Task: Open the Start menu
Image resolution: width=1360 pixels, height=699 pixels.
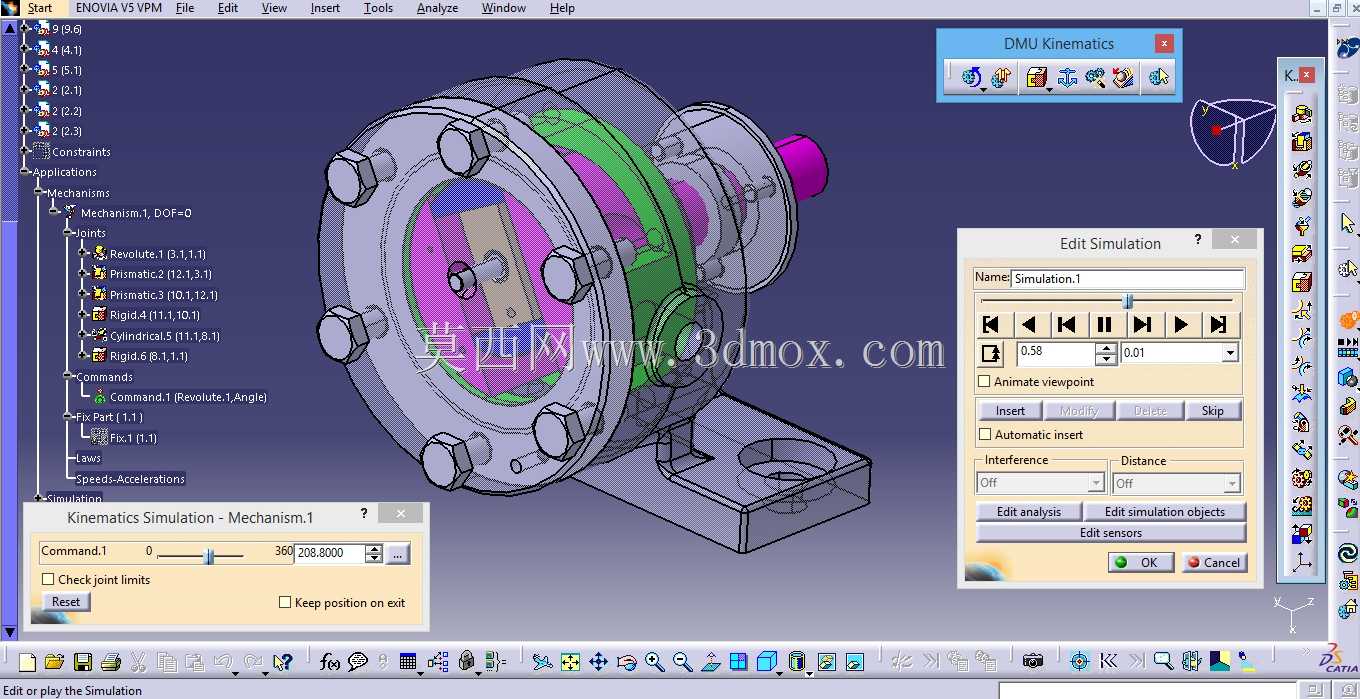Action: [40, 8]
